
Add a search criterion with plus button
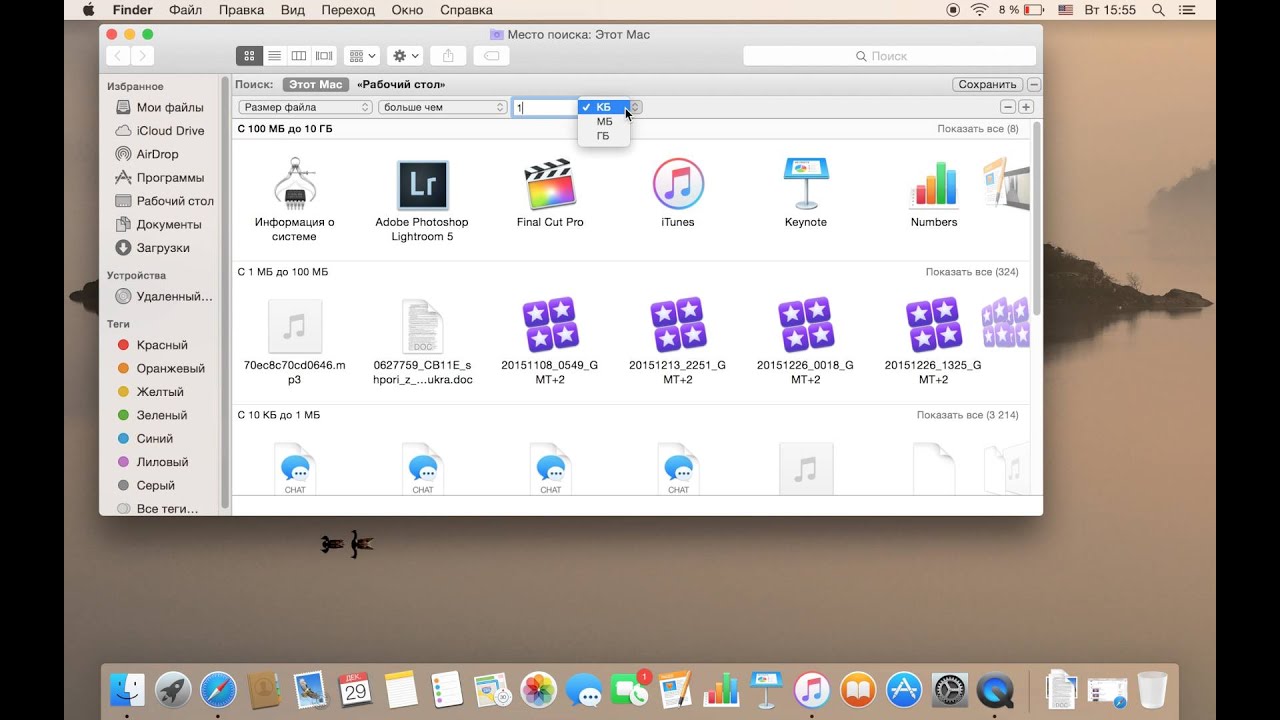coord(1026,107)
